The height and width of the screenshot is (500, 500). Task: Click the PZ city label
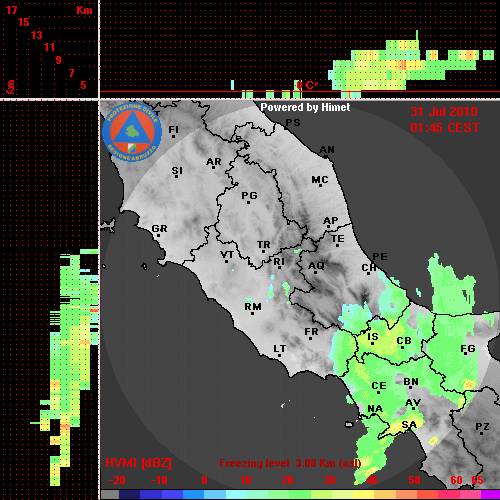(x=482, y=427)
